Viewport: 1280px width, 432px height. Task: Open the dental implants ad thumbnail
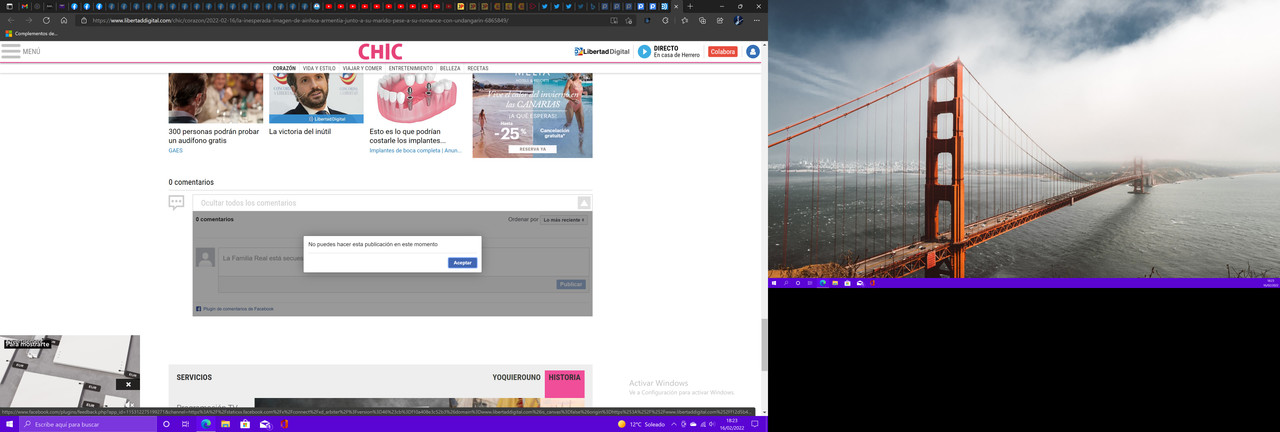(416, 97)
